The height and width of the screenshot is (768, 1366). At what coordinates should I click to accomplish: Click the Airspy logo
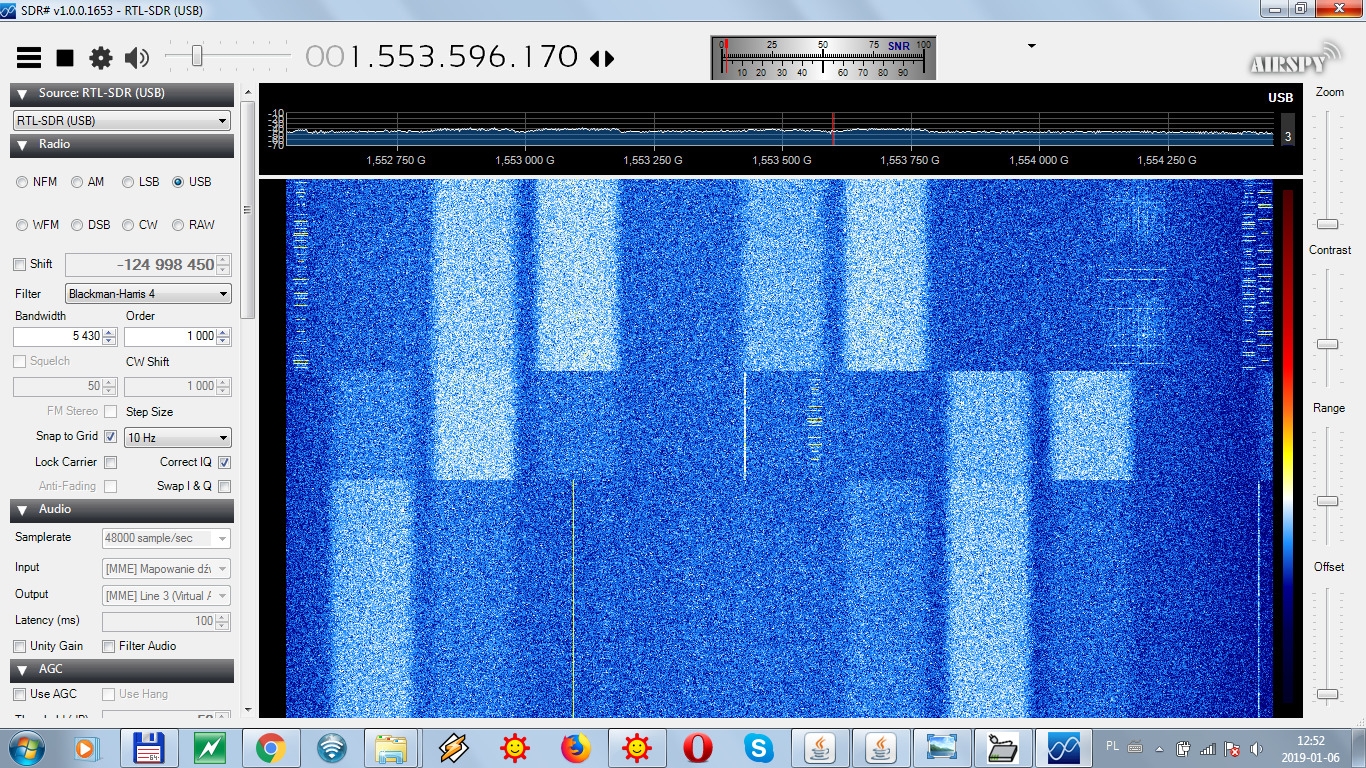(x=1294, y=57)
